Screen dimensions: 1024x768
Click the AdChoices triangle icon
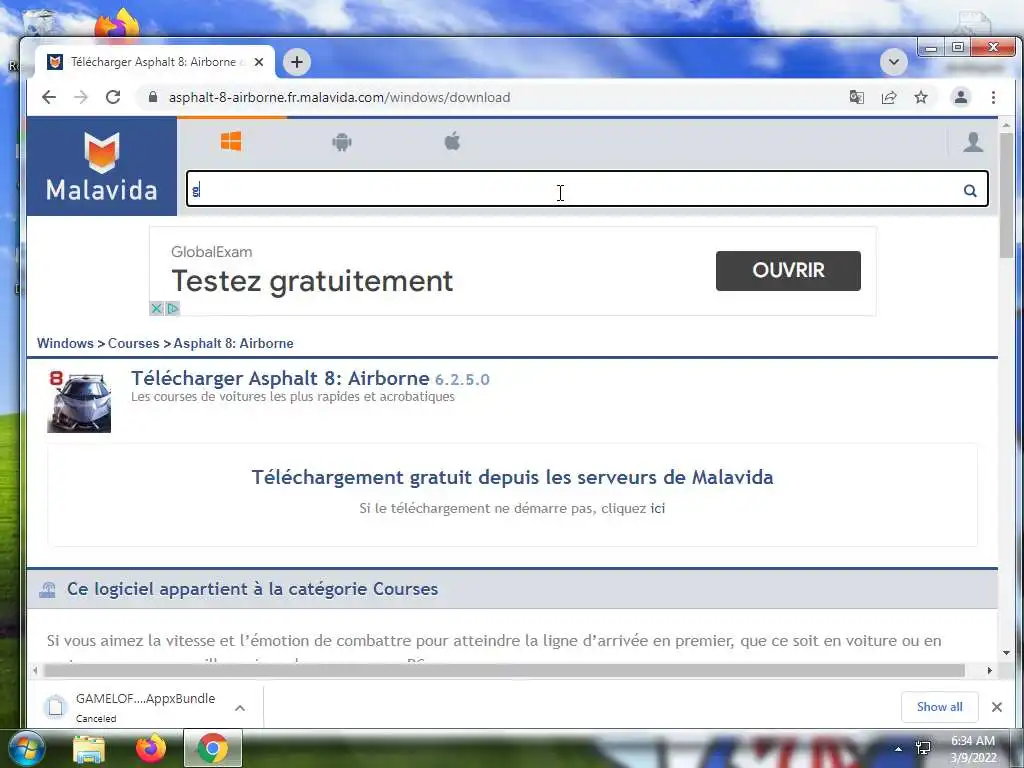click(172, 308)
